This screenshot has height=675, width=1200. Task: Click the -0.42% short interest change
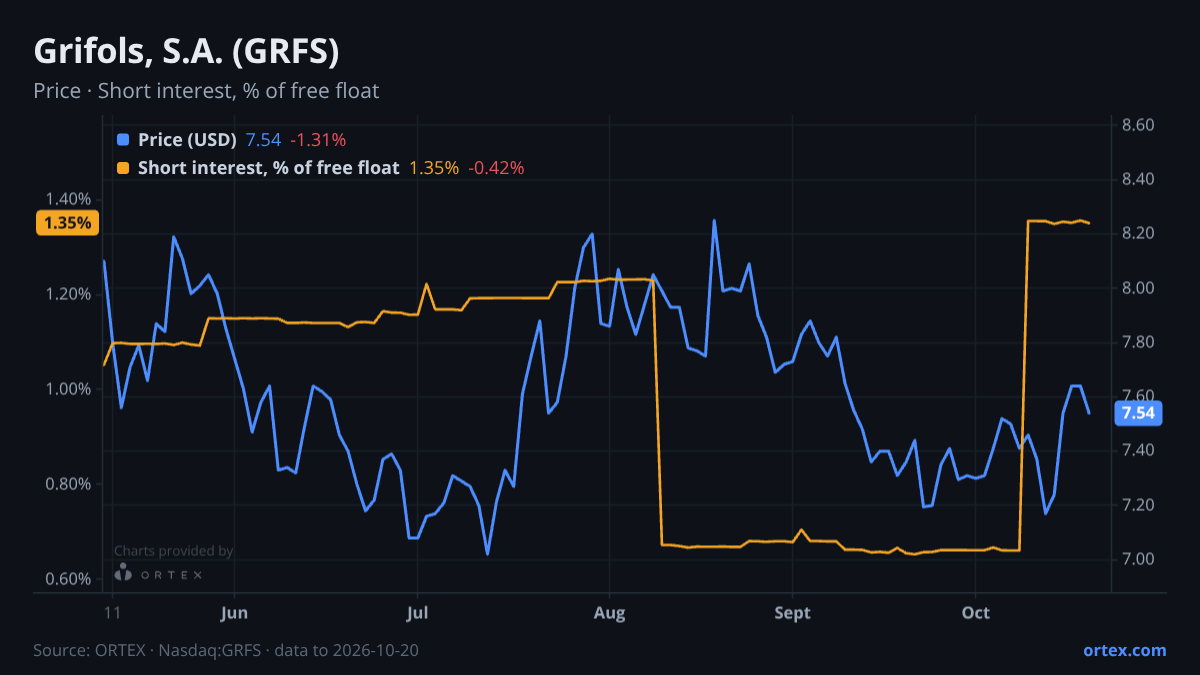[x=496, y=168]
